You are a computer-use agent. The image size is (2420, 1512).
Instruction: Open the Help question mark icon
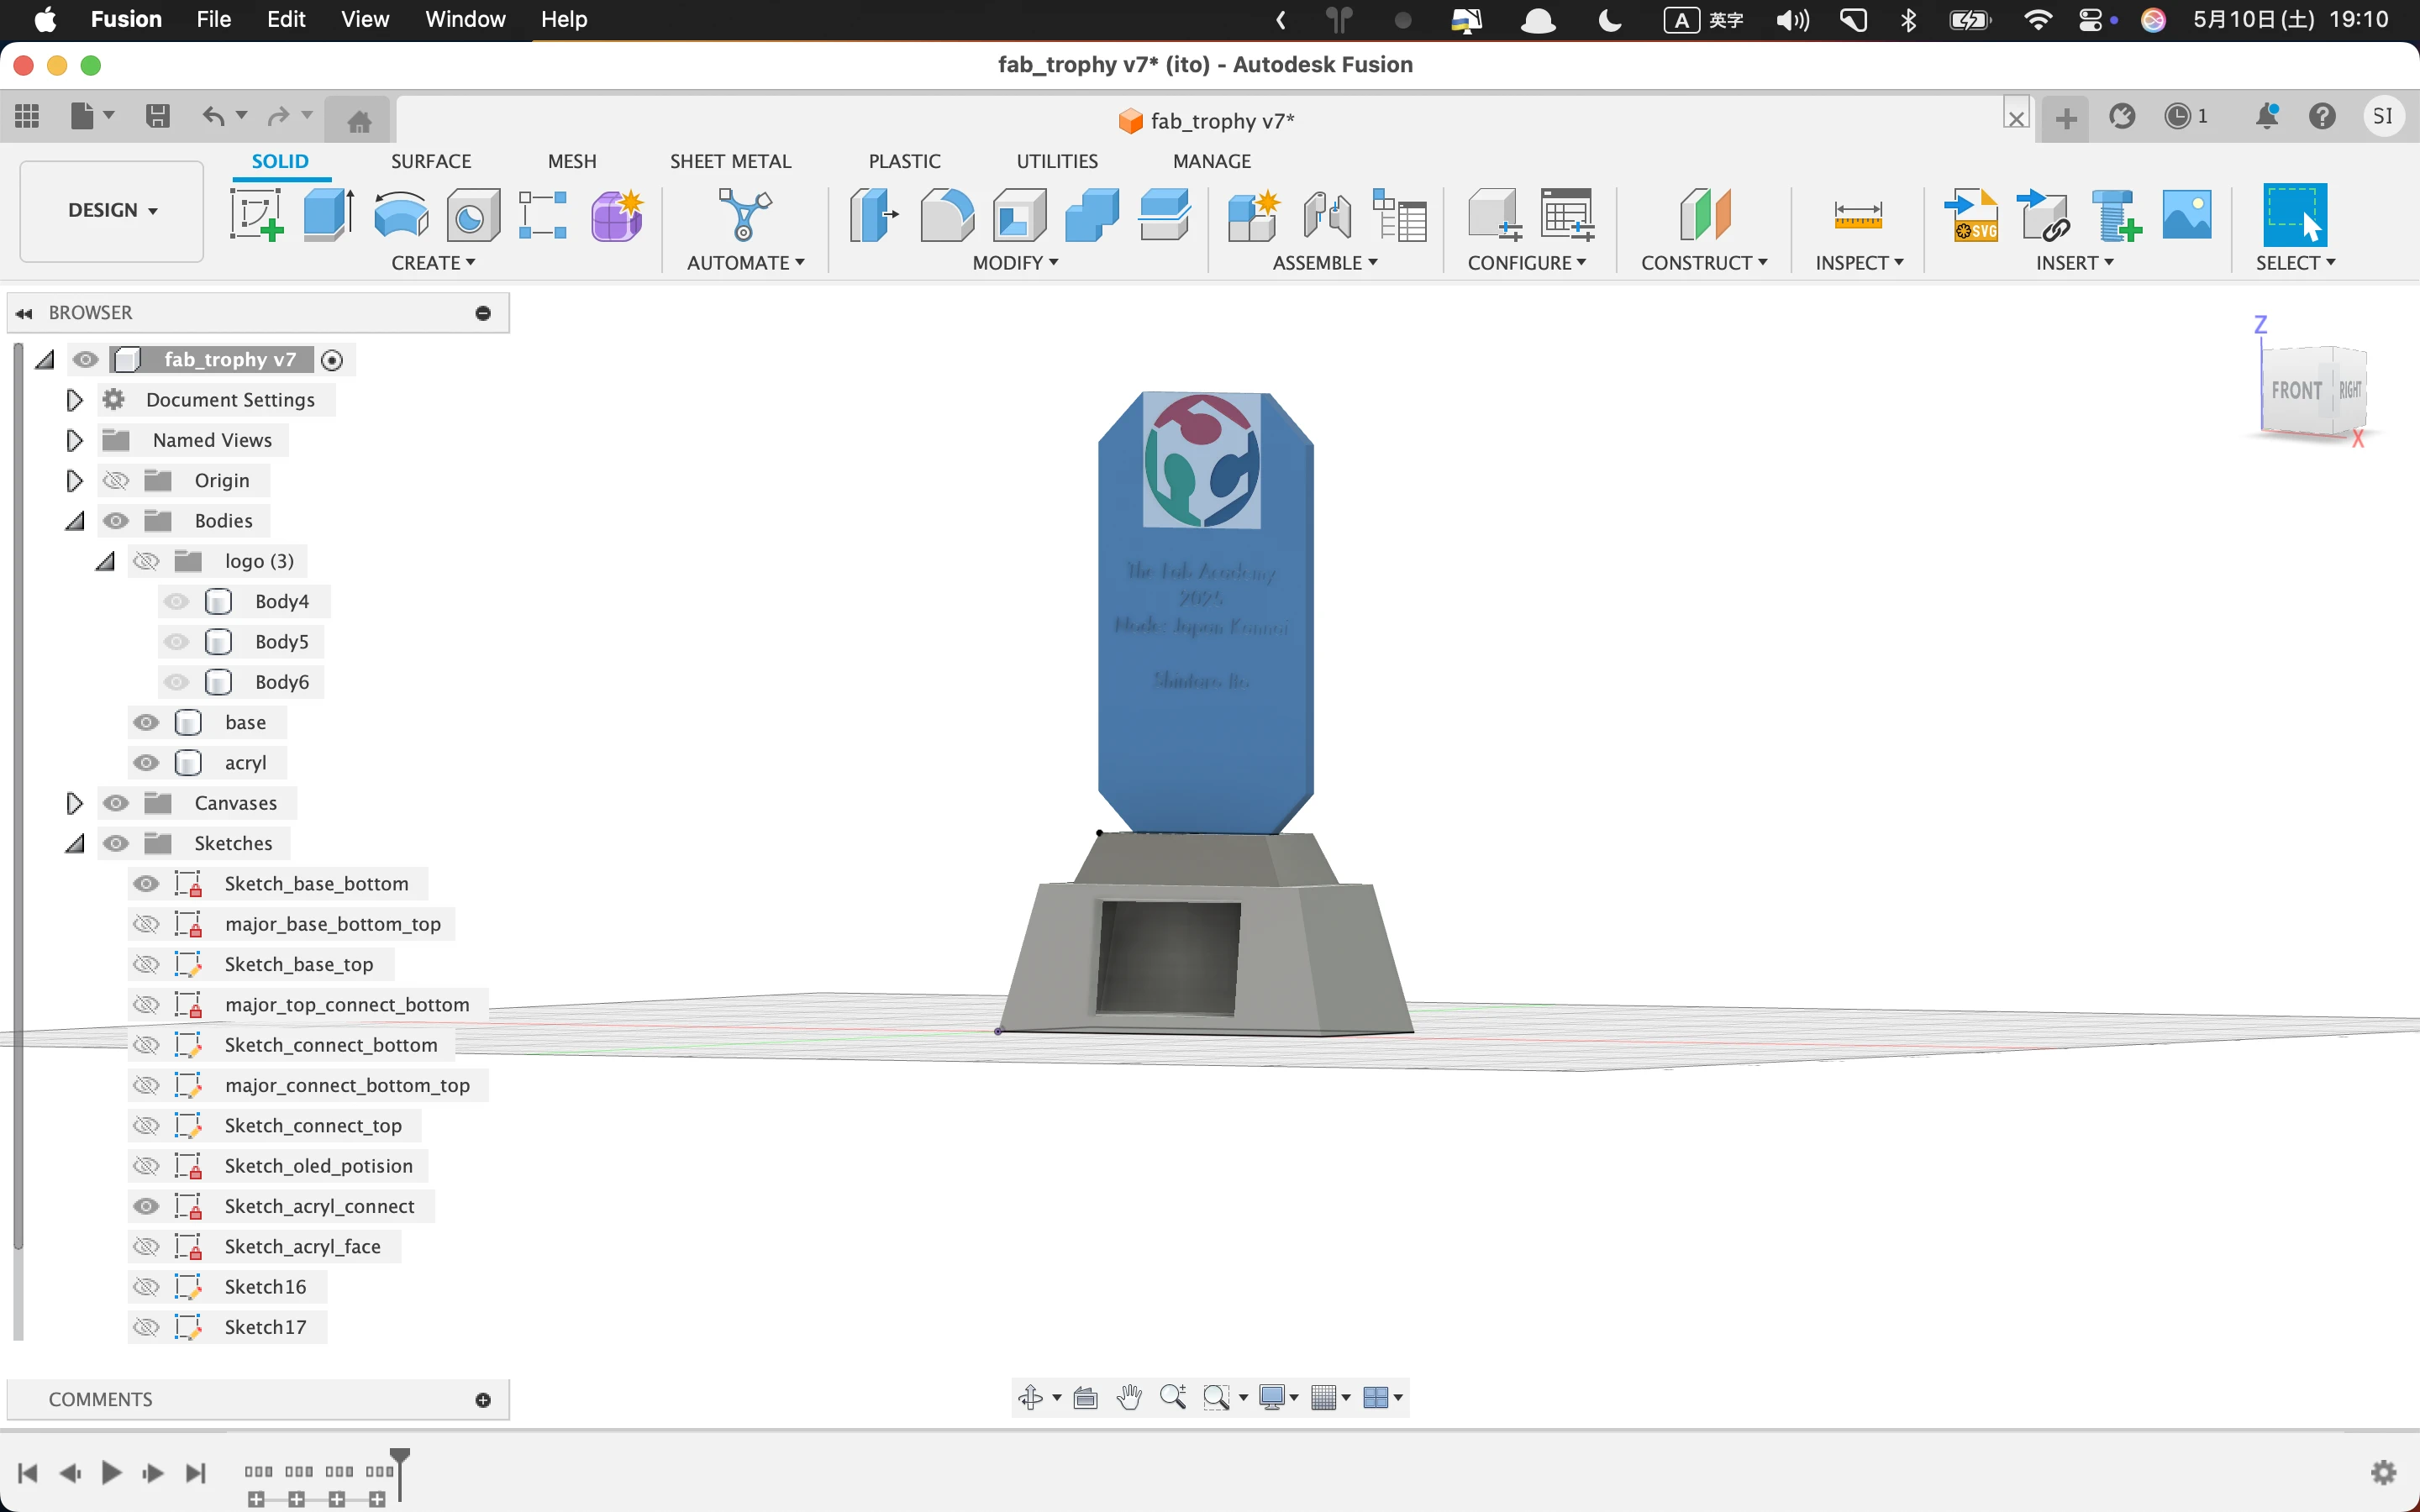2322,116
